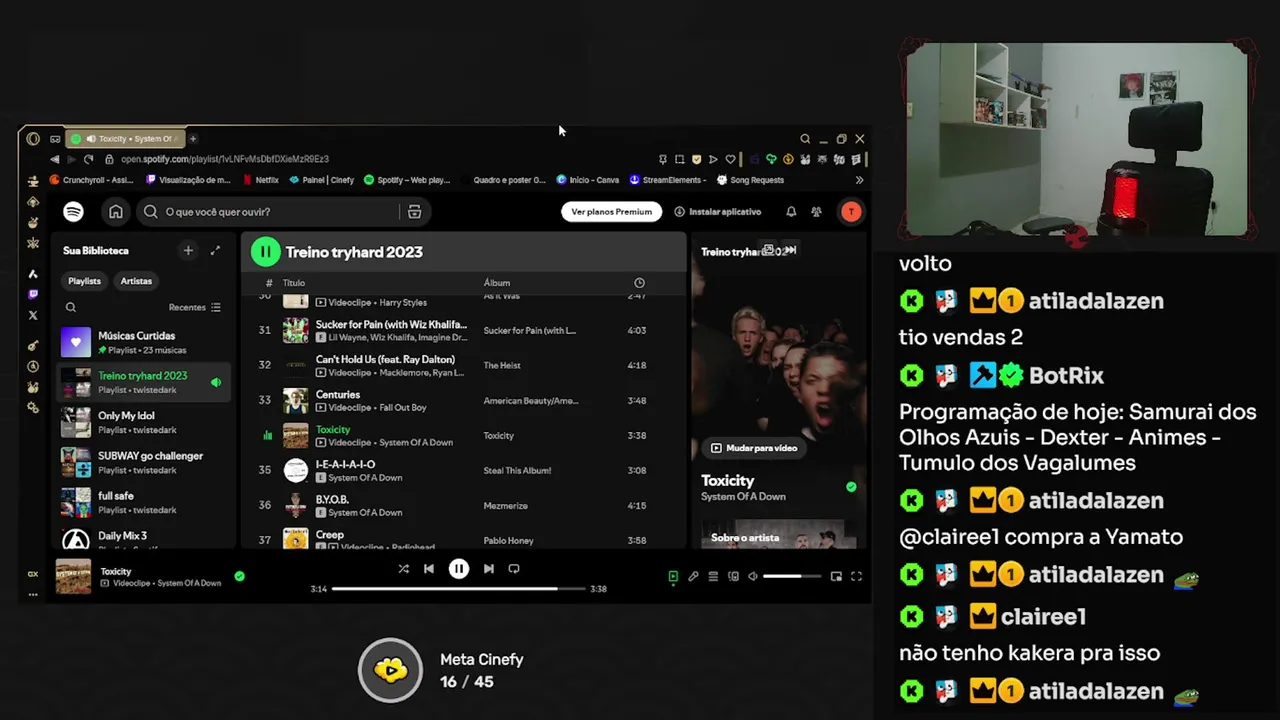Pause Treino tryhard 2023 playlist green button
The image size is (1280, 720).
click(x=265, y=252)
